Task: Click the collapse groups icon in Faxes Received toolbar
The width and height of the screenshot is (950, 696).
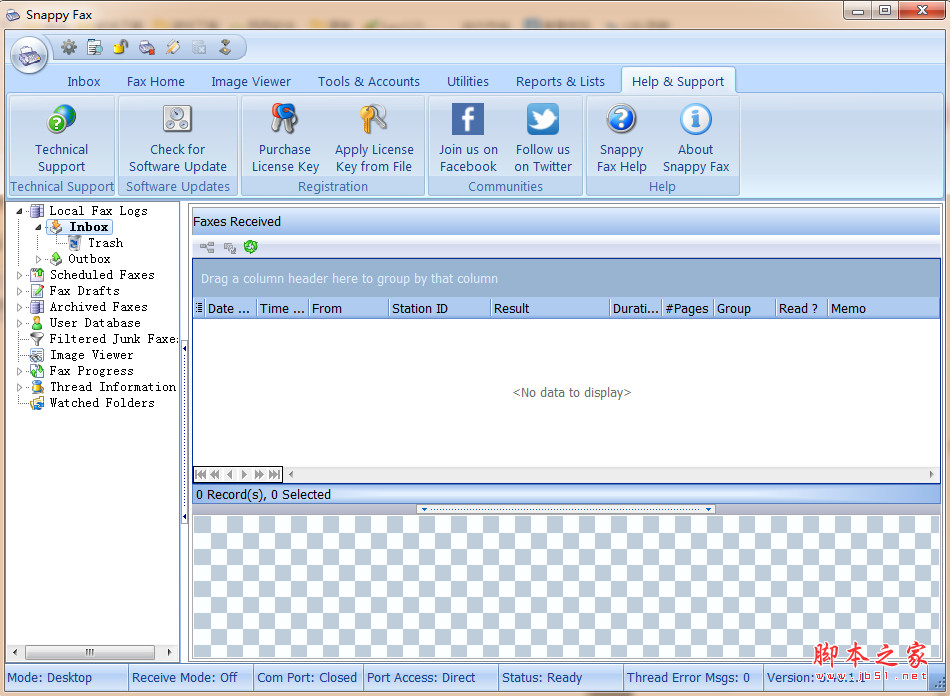Action: [x=230, y=247]
